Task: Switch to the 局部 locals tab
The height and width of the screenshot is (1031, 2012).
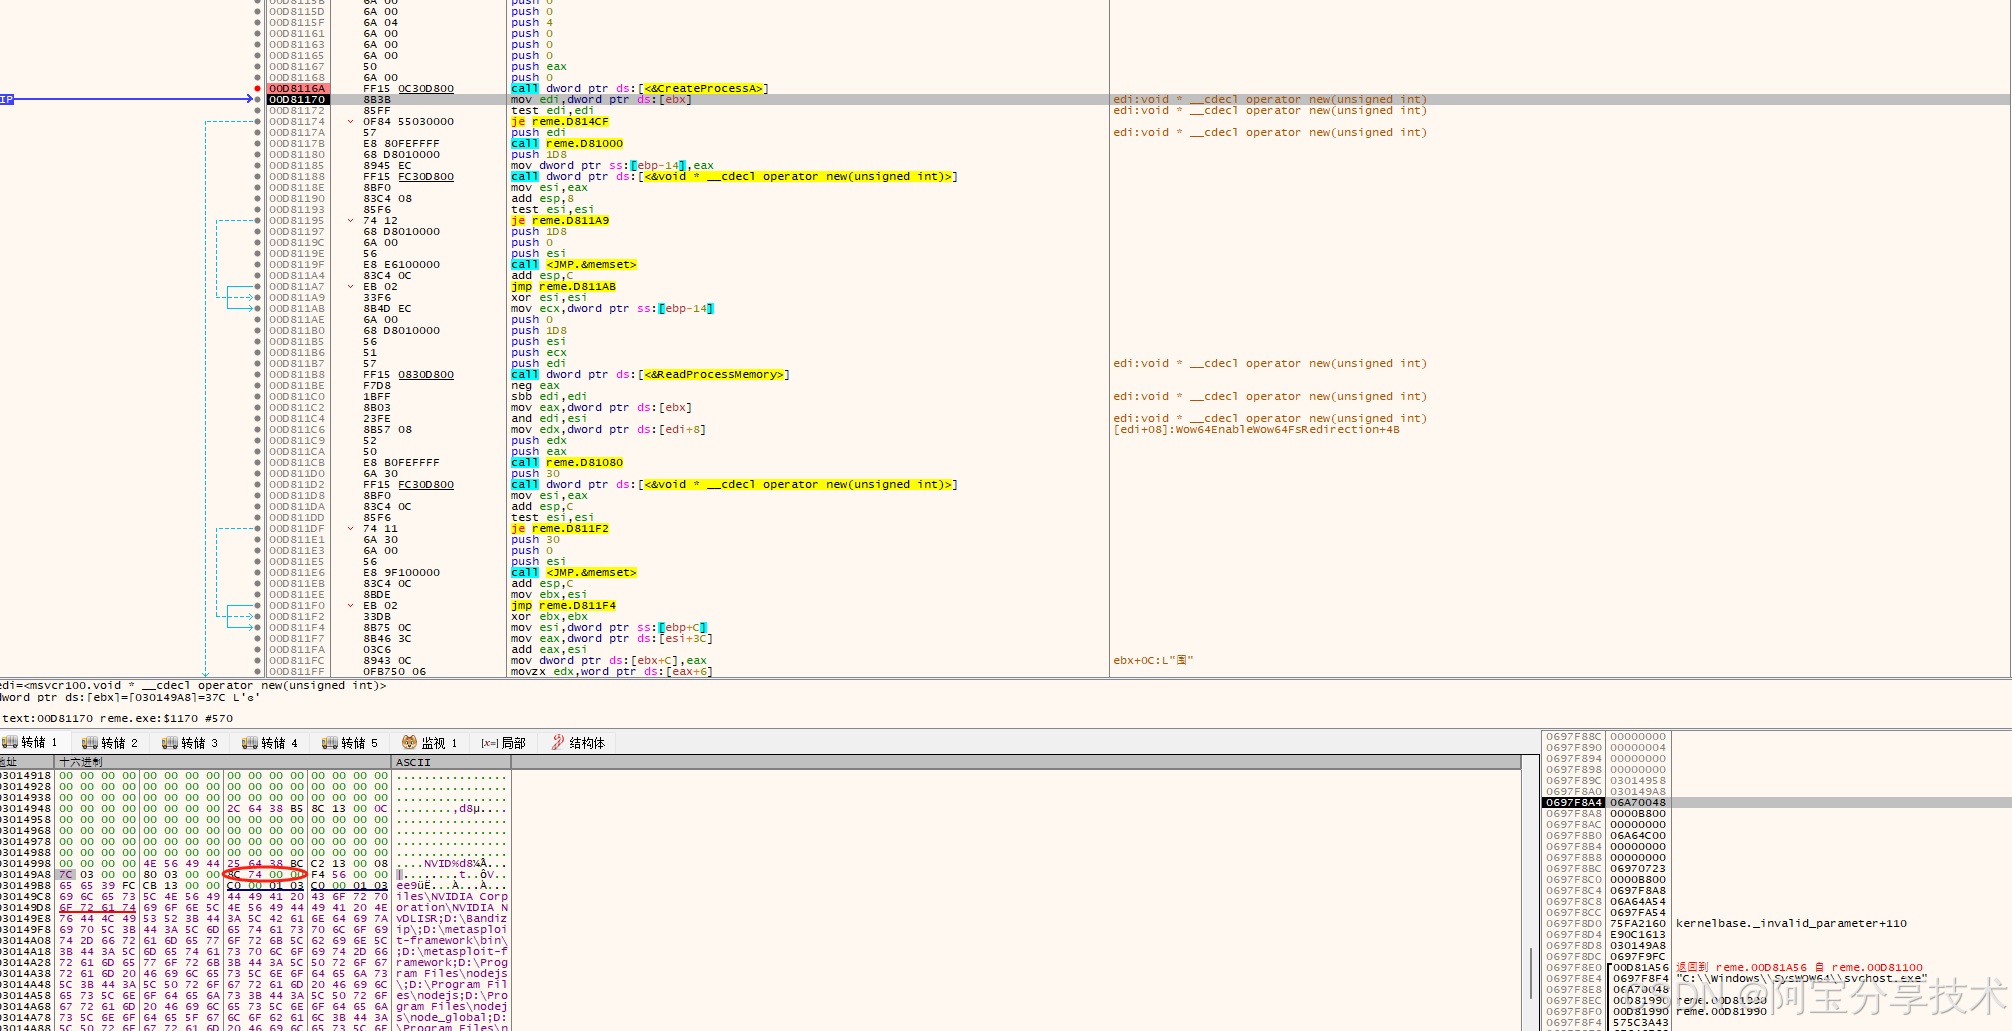Action: [503, 743]
